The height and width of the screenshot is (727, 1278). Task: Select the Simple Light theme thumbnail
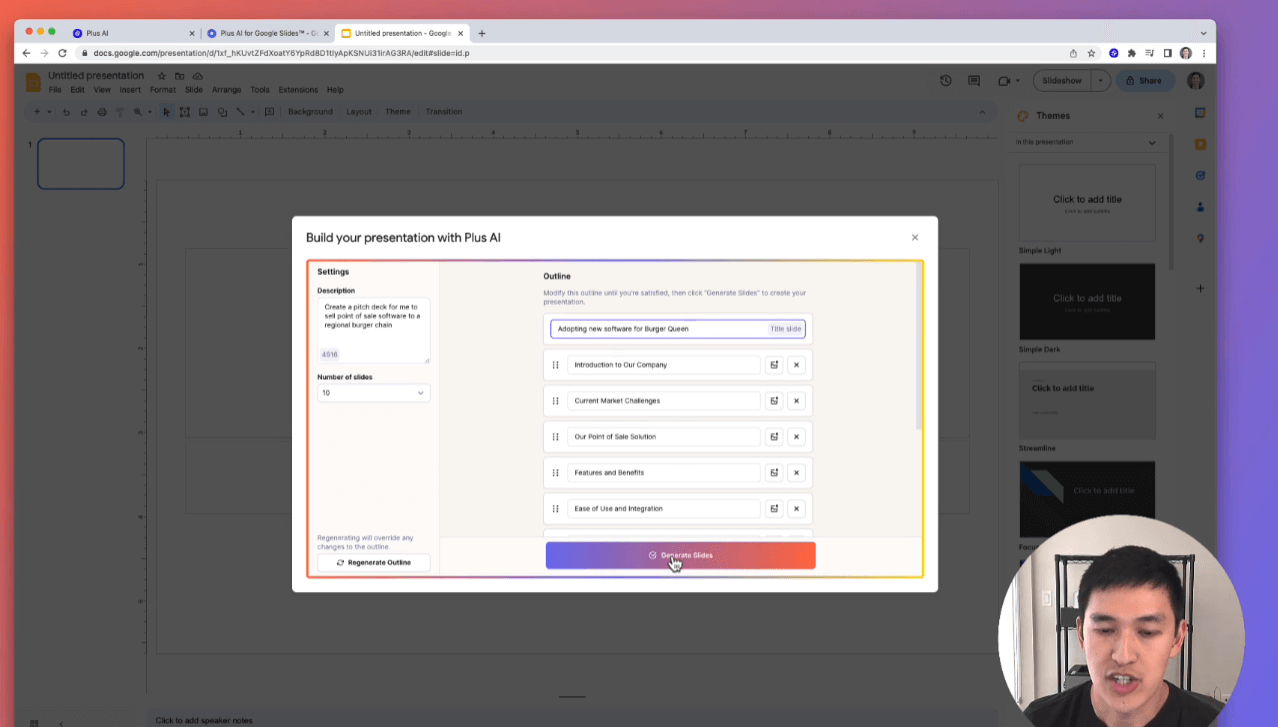coord(1087,203)
